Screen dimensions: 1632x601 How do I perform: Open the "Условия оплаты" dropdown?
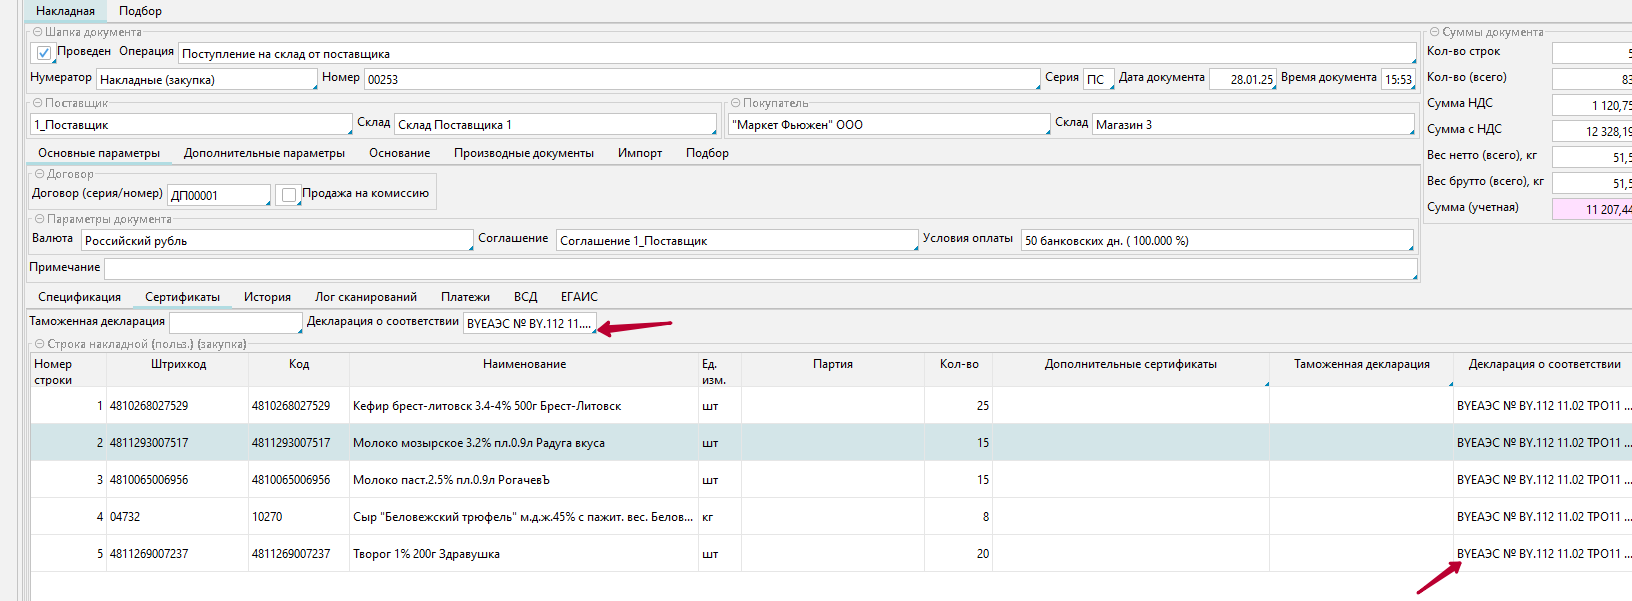[1216, 241]
